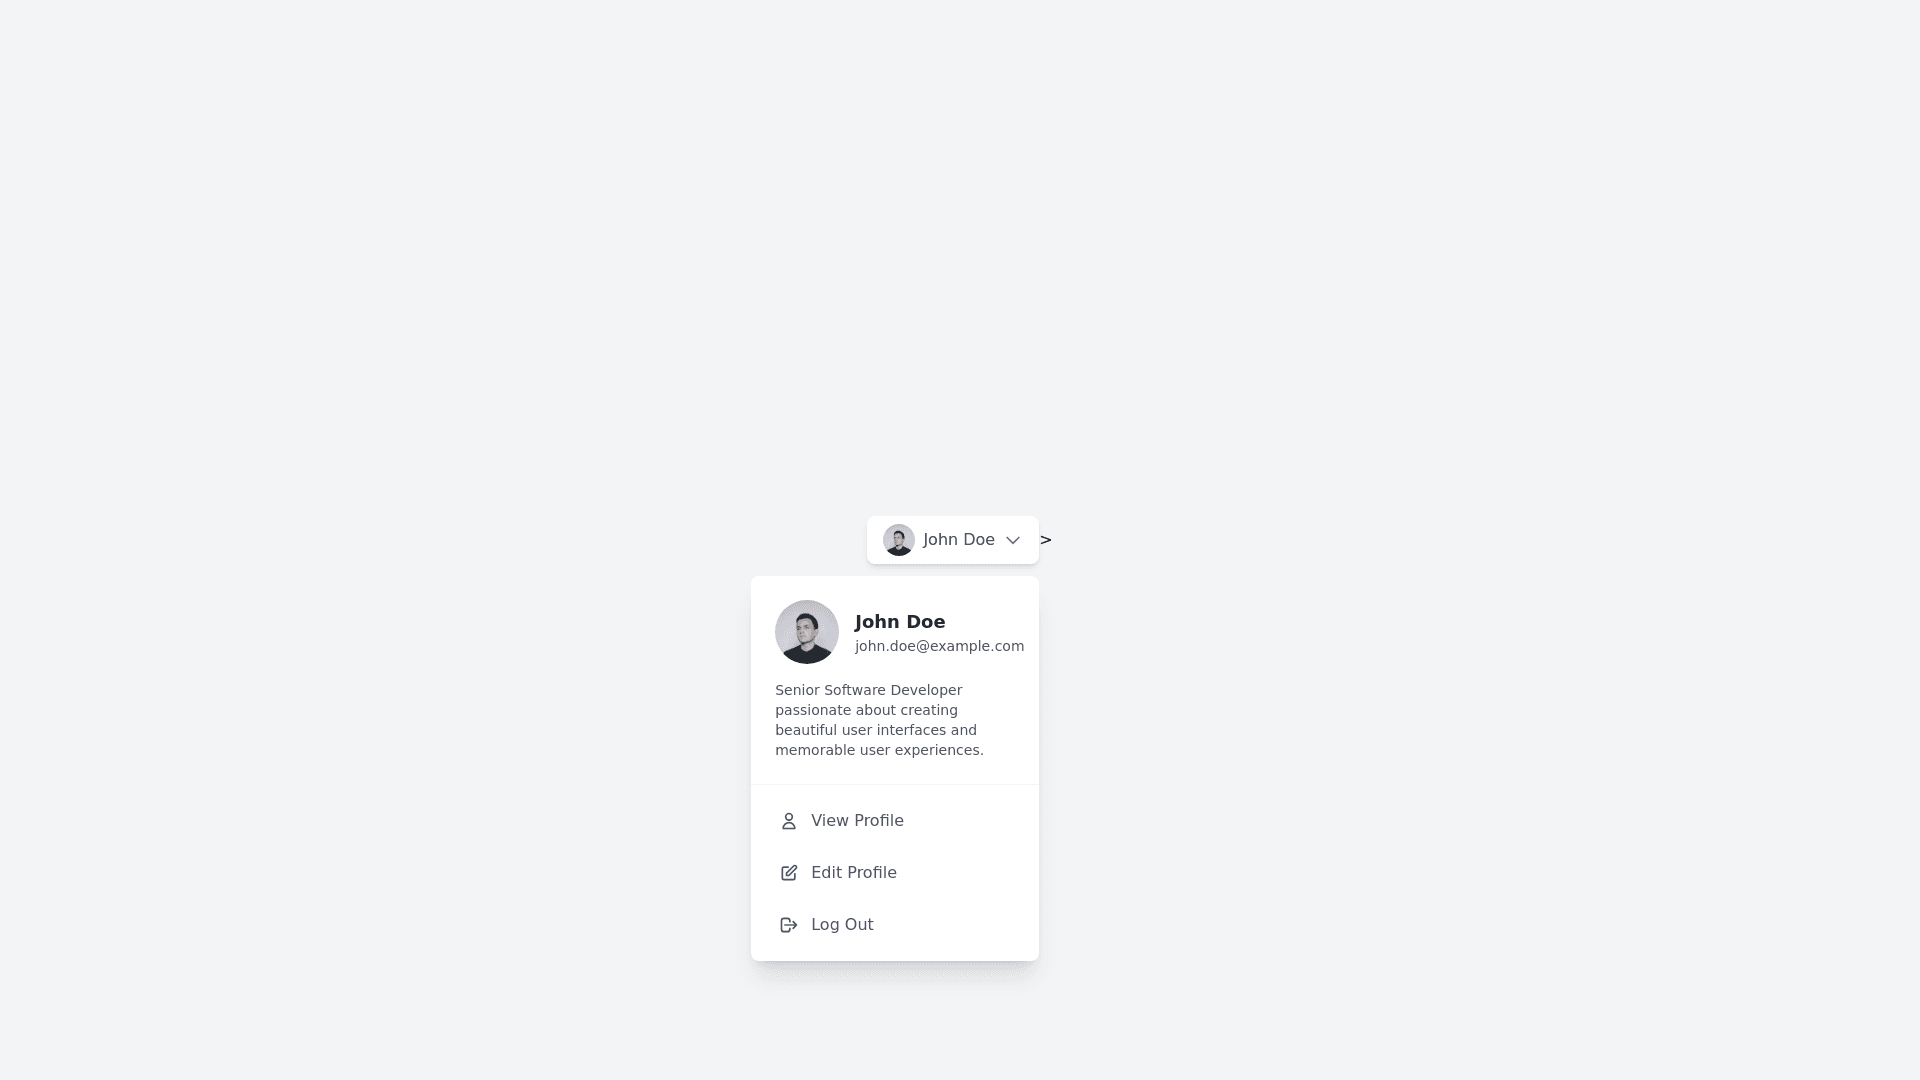Click the large profile avatar in the card
1920x1080 pixels.
tap(806, 632)
